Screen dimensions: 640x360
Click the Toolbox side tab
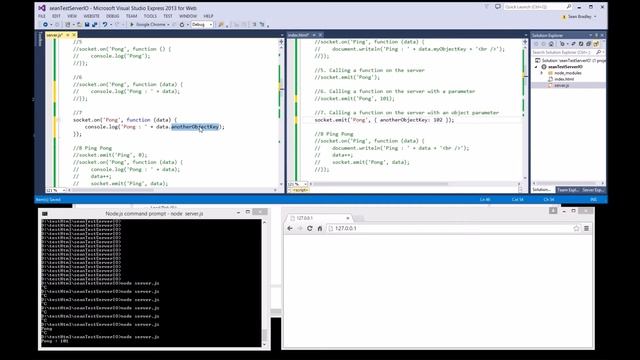[x=40, y=40]
